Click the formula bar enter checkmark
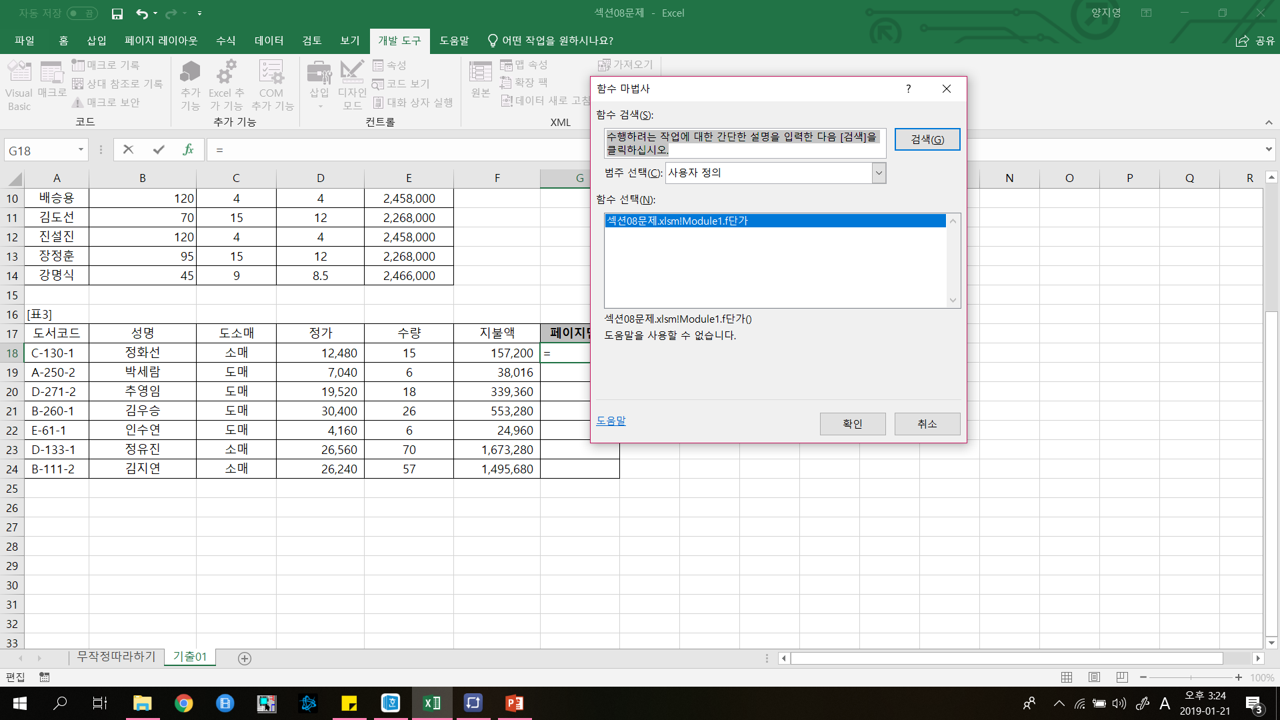1280x720 pixels. click(158, 150)
